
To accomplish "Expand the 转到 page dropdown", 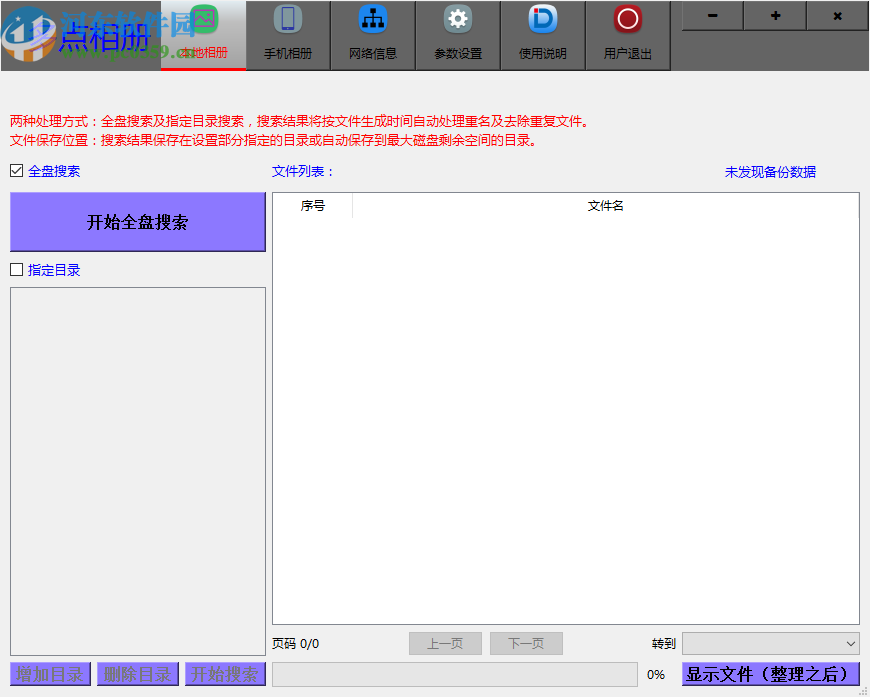I will (770, 644).
